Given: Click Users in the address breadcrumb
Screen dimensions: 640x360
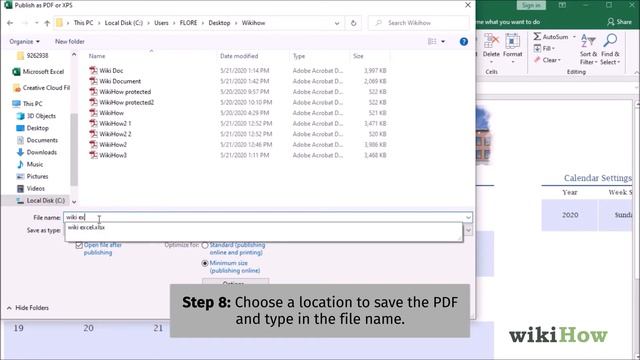Looking at the screenshot, I should pos(161,23).
